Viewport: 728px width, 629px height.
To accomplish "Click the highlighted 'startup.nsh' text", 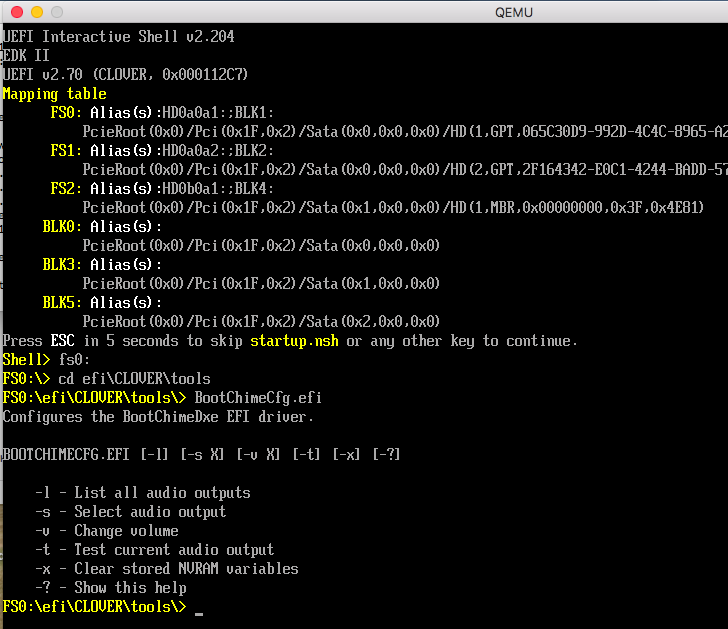I will click(x=294, y=341).
